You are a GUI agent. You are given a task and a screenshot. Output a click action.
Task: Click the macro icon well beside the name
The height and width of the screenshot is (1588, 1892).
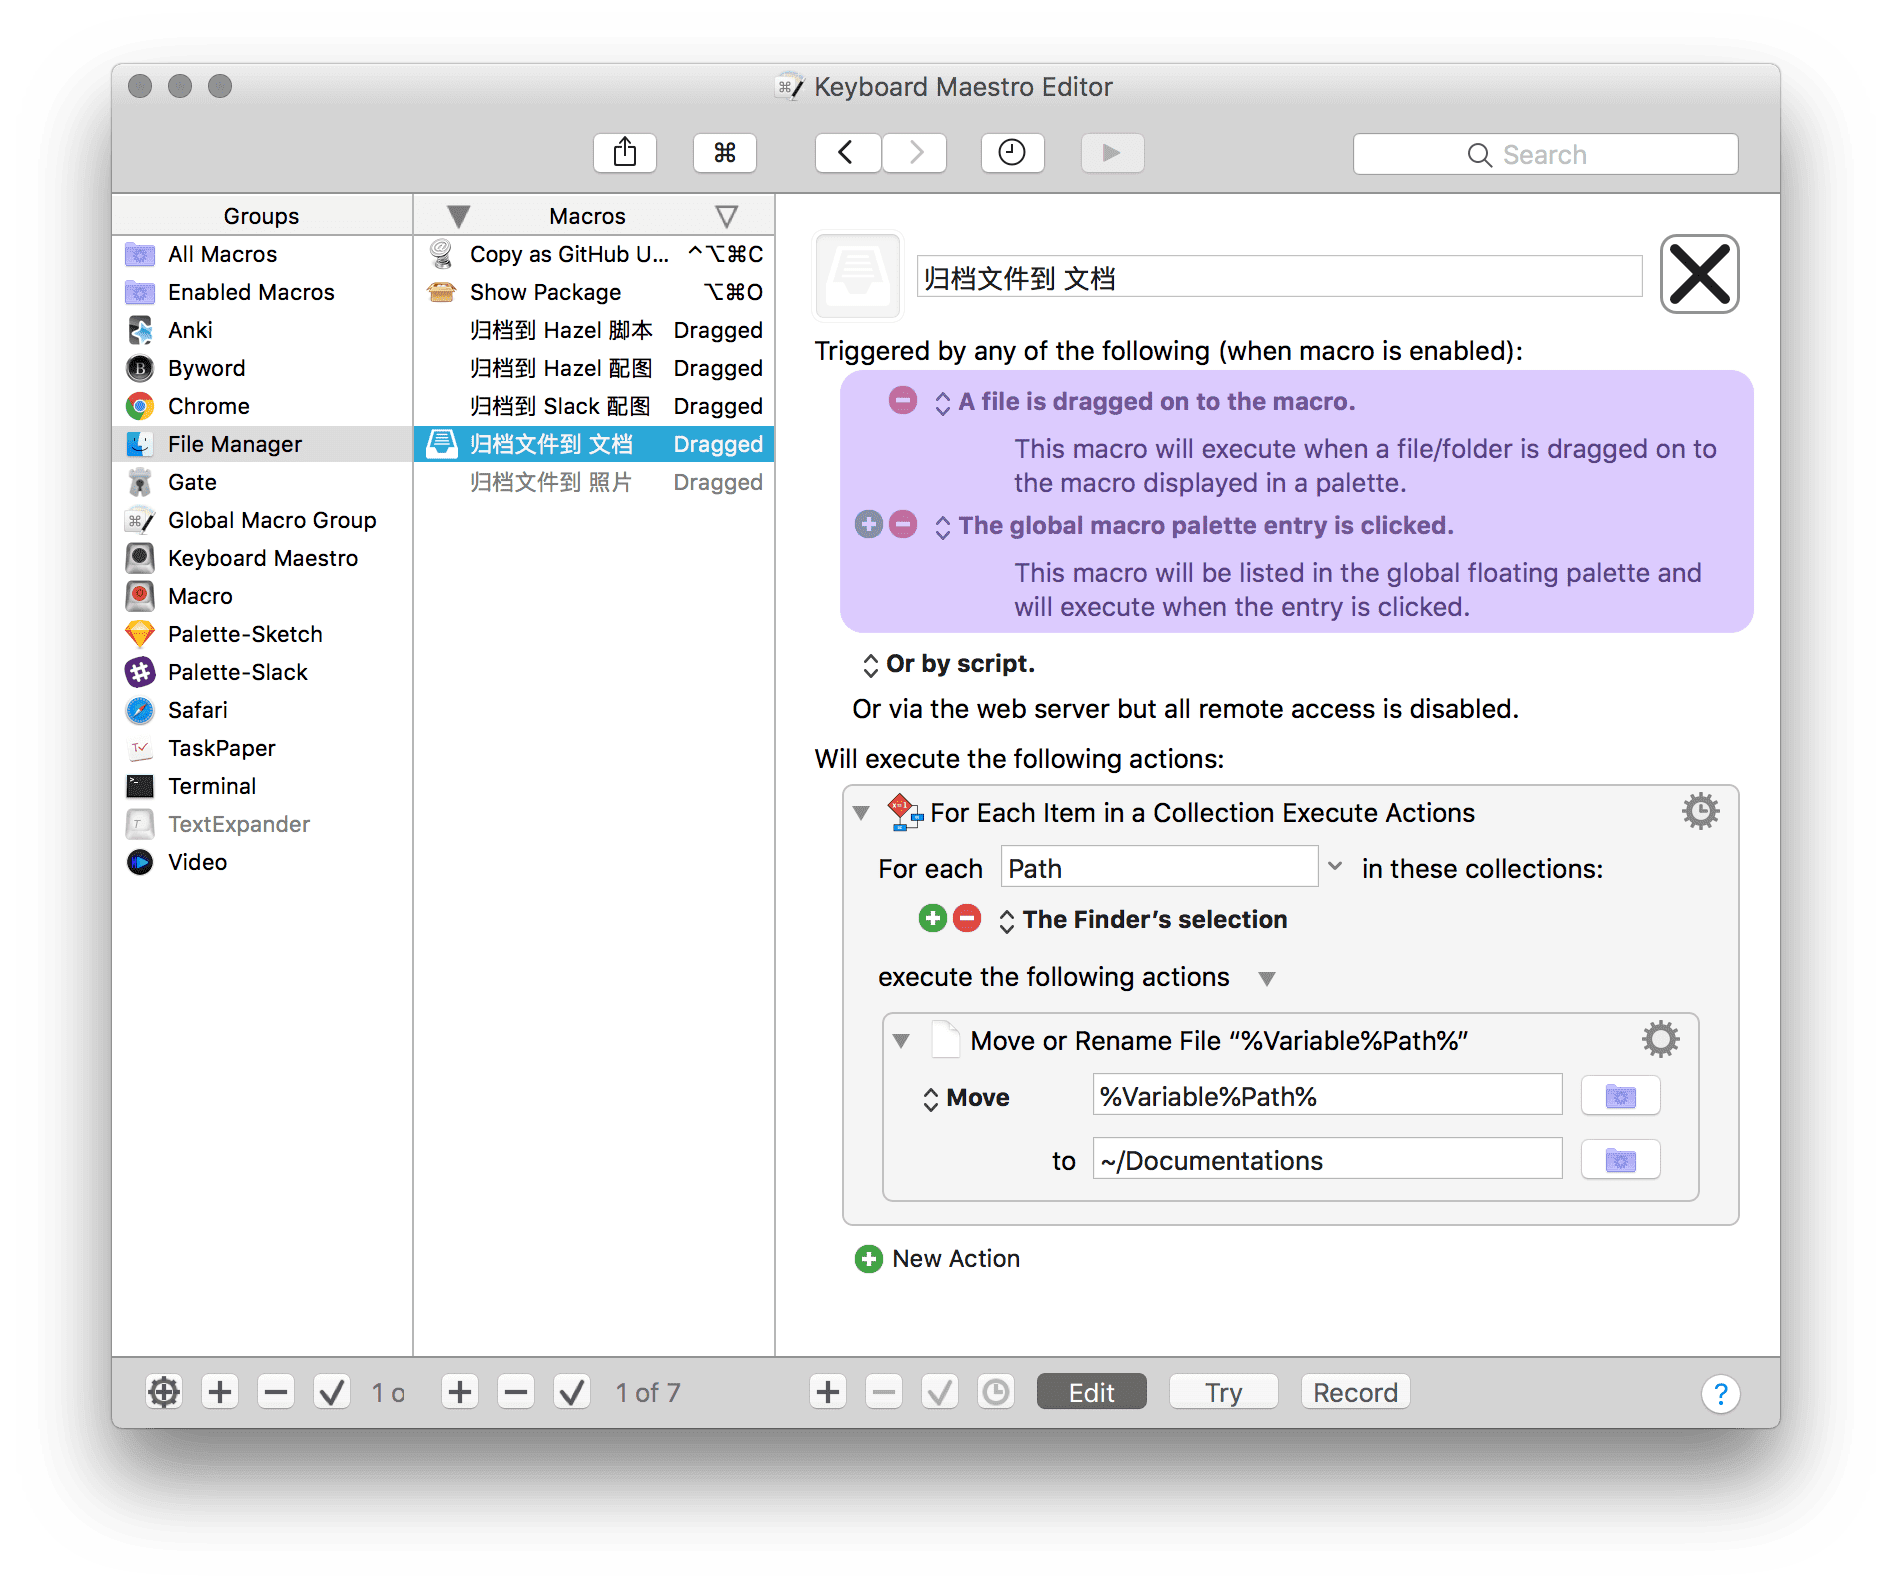(x=858, y=275)
